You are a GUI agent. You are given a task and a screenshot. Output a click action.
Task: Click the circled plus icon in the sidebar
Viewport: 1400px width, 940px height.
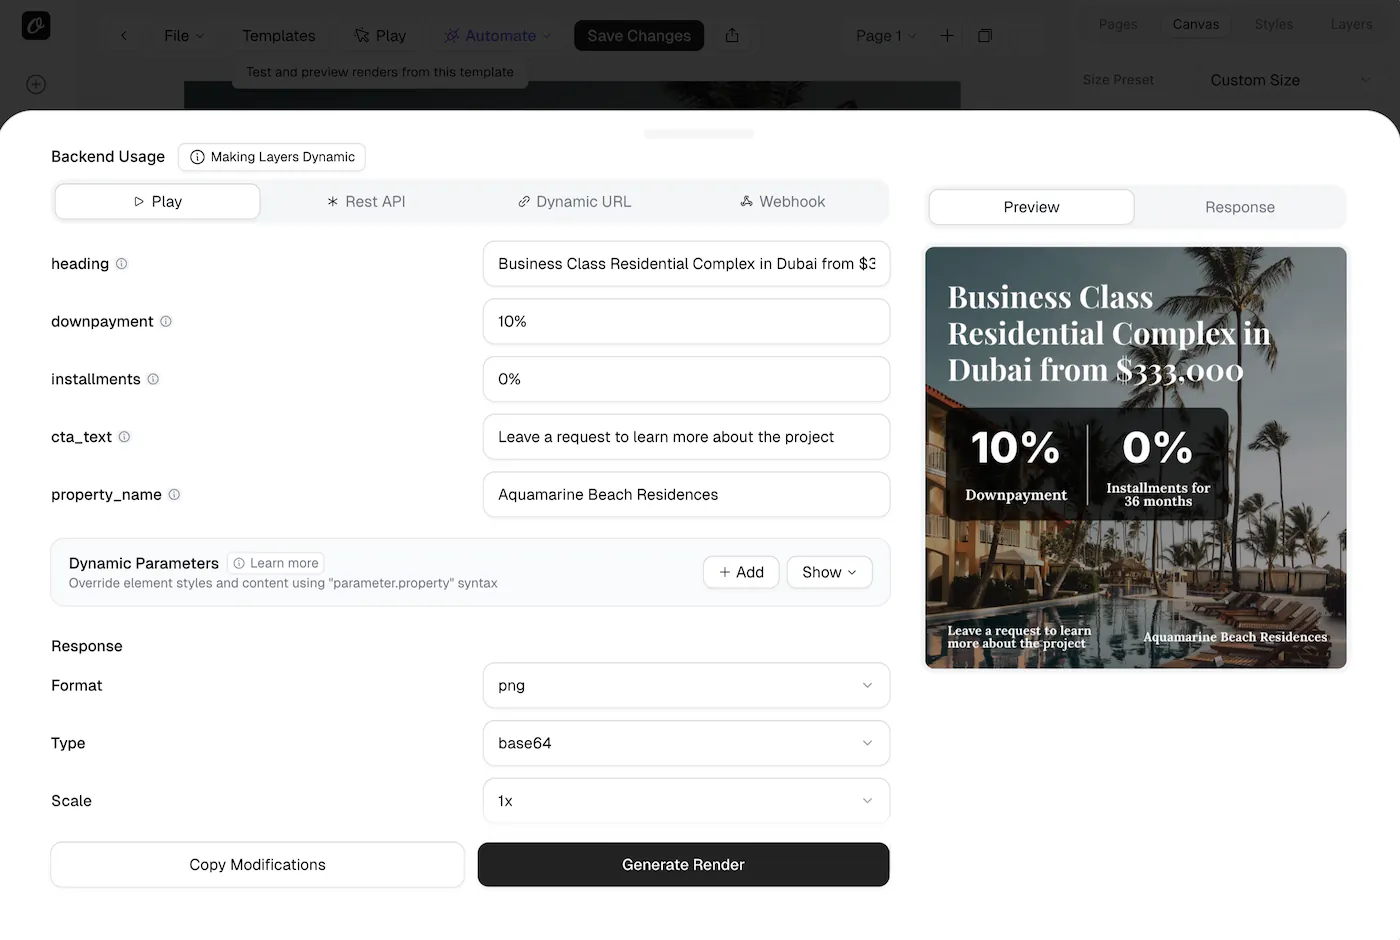click(36, 84)
